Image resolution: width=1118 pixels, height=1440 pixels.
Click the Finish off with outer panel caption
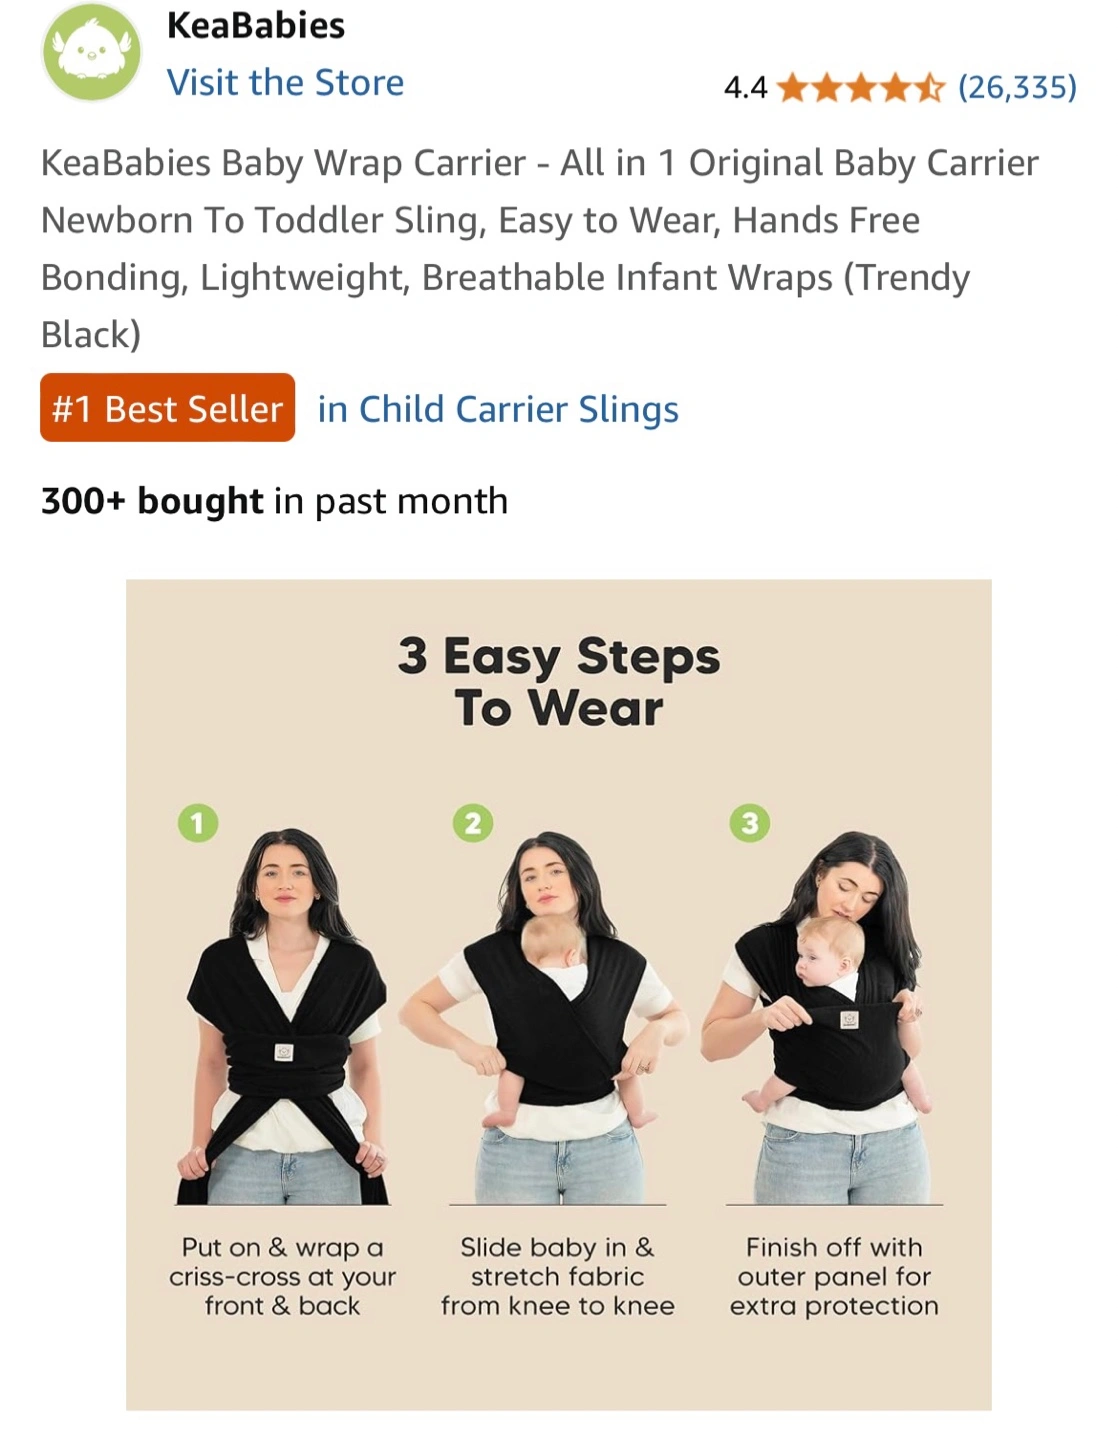[834, 1276]
